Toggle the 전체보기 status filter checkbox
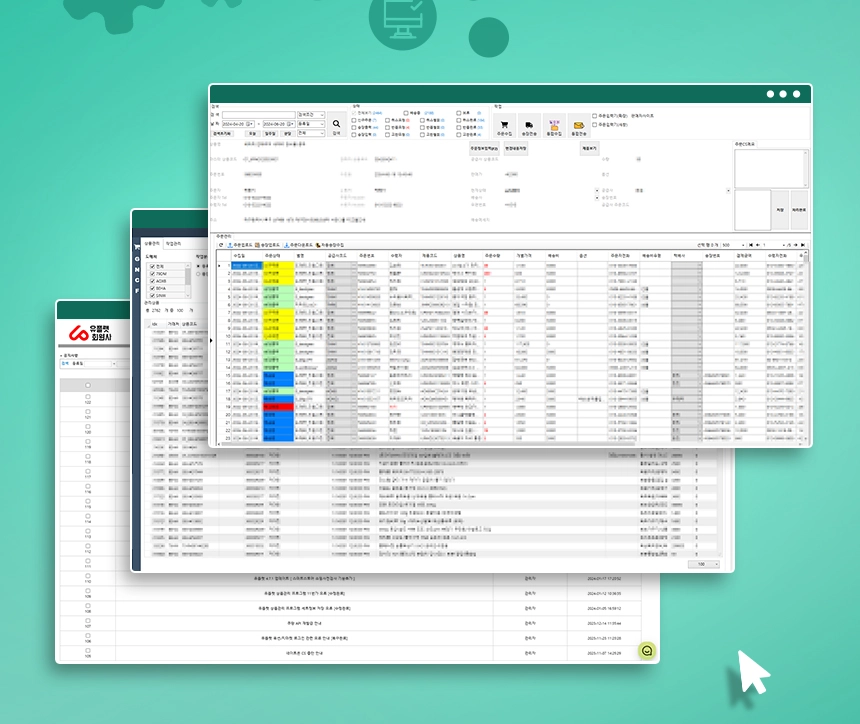Screen dimensions: 860x724 (354, 113)
